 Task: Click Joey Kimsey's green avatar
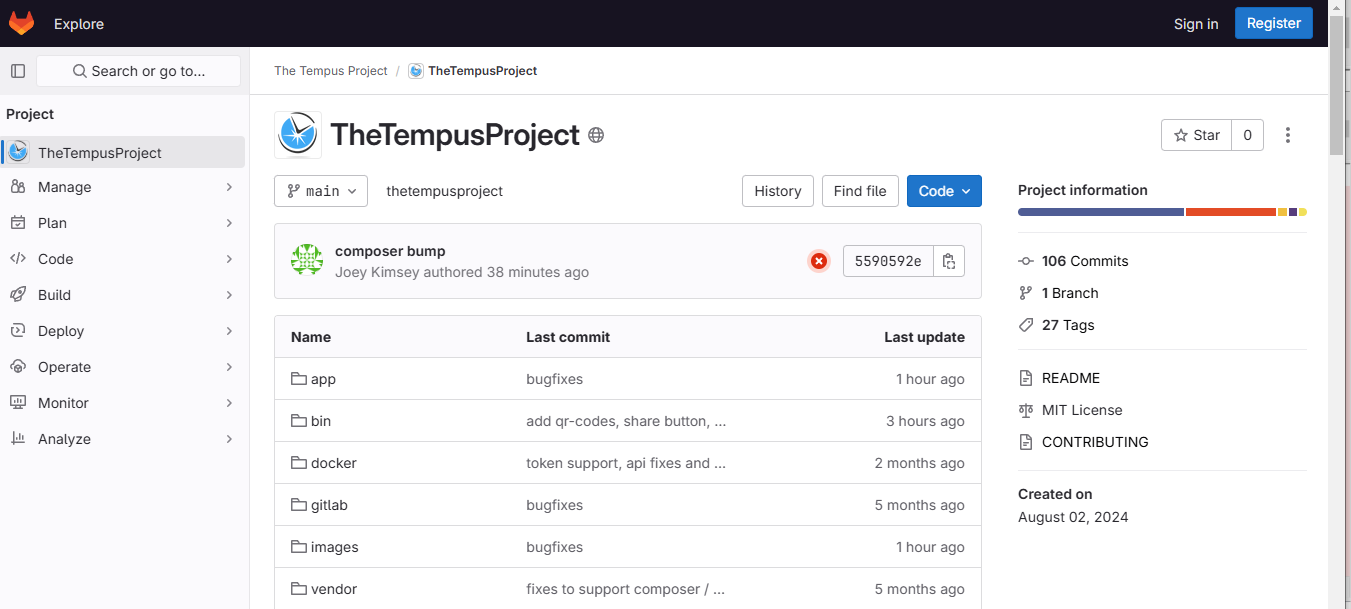pyautogui.click(x=307, y=260)
